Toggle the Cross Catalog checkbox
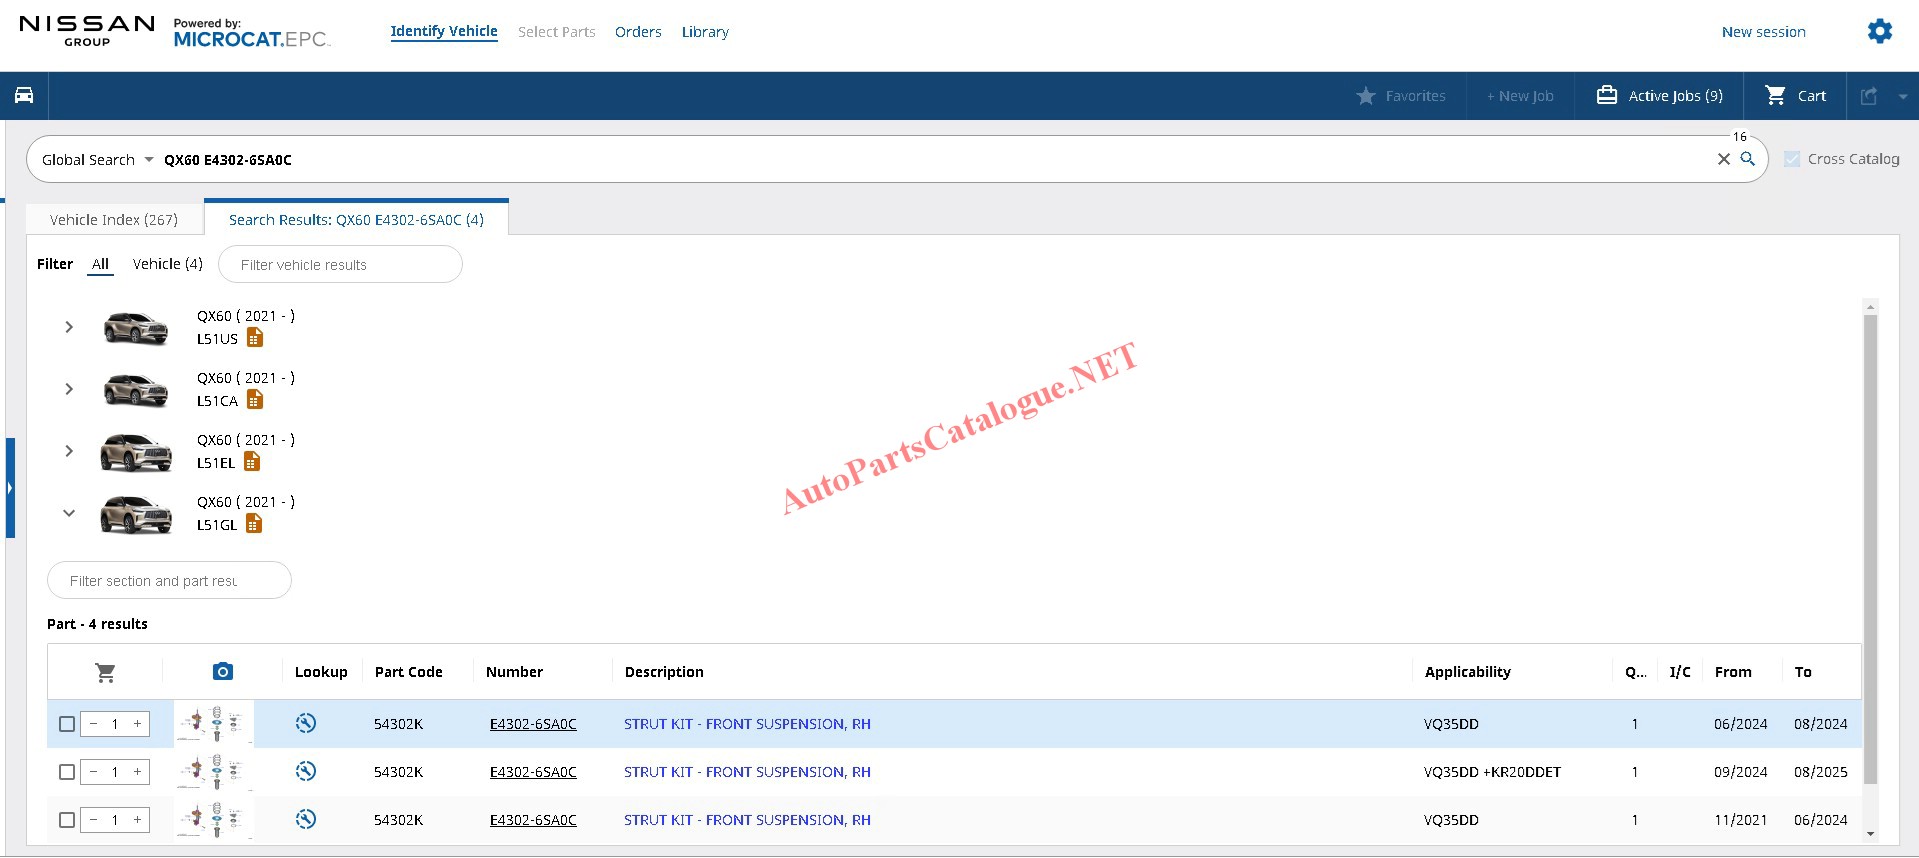 [x=1792, y=159]
